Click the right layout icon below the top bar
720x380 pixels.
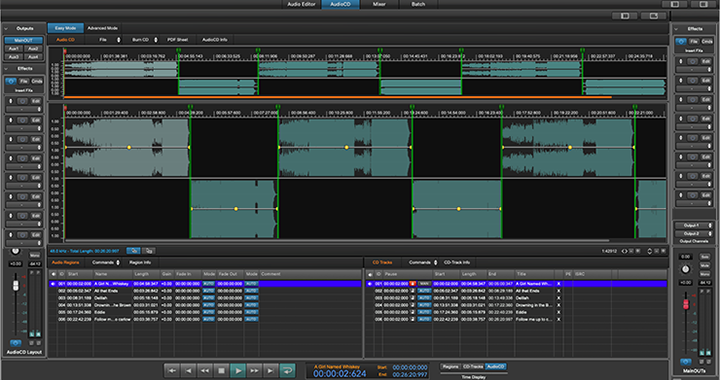(654, 16)
